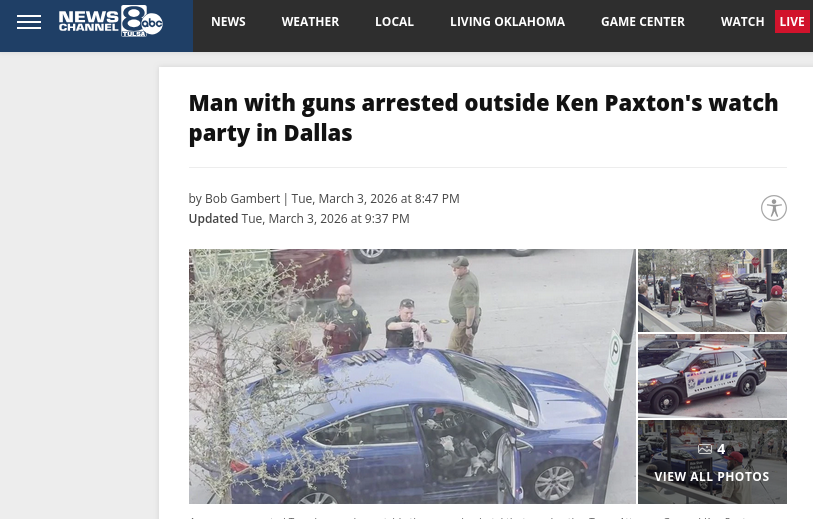The image size is (813, 519).
Task: Click the View All Photos link
Action: coord(711,476)
